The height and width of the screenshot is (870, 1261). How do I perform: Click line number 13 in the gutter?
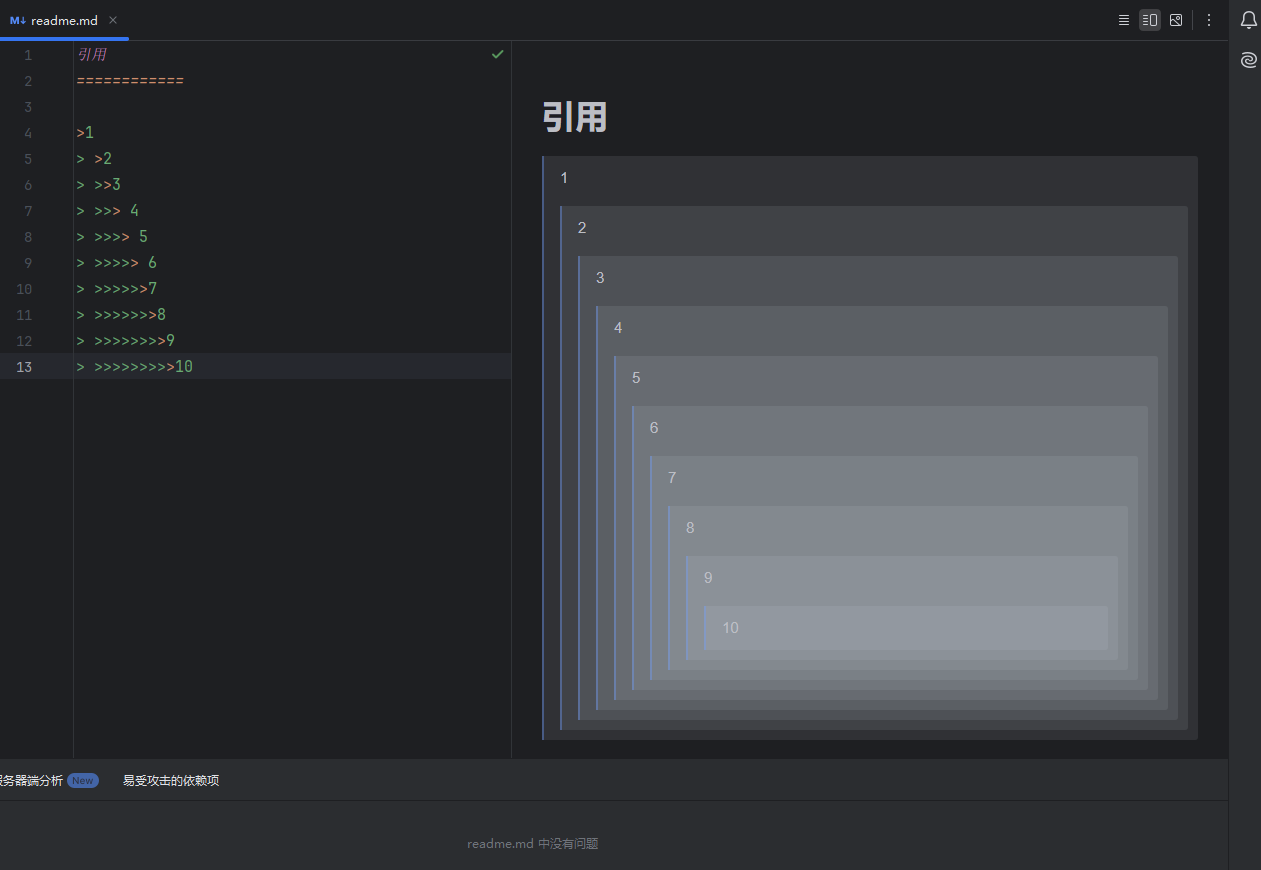[x=24, y=367]
